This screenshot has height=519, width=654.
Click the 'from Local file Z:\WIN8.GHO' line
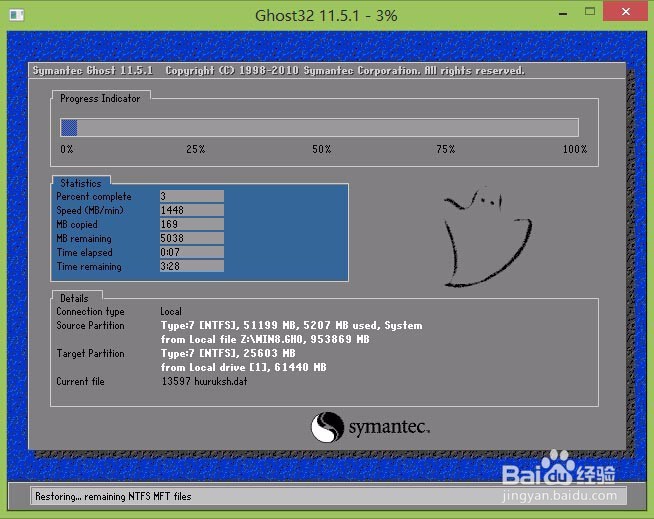pos(265,340)
